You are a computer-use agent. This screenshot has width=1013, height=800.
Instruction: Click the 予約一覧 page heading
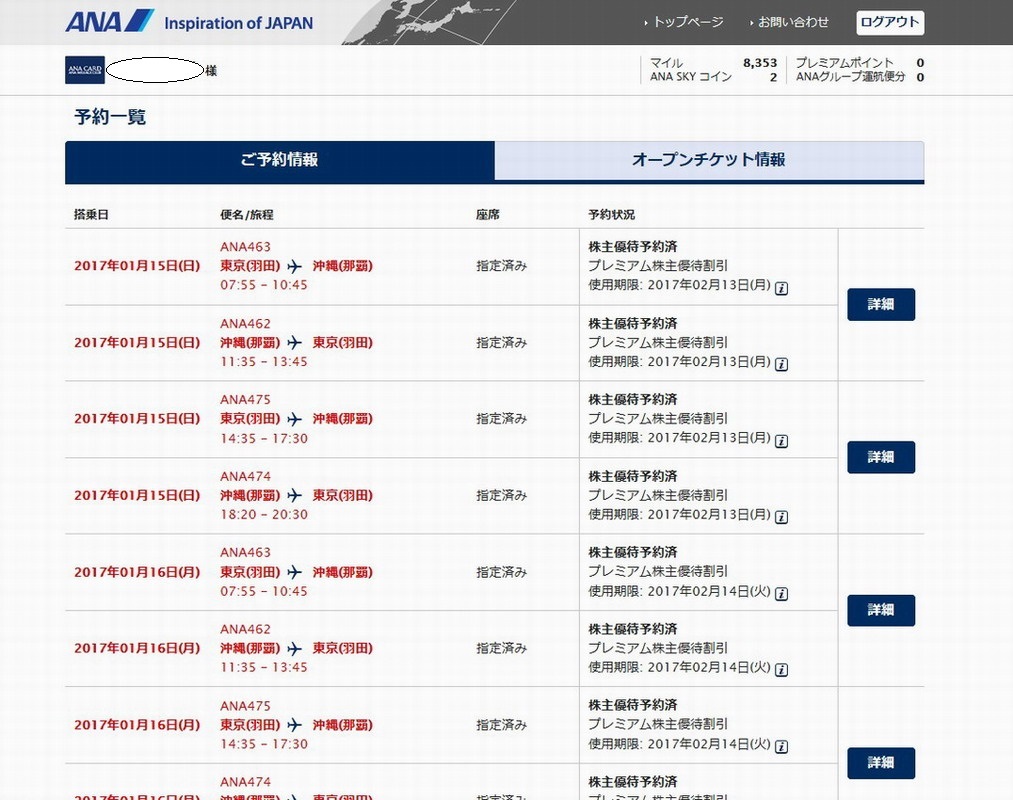(110, 117)
